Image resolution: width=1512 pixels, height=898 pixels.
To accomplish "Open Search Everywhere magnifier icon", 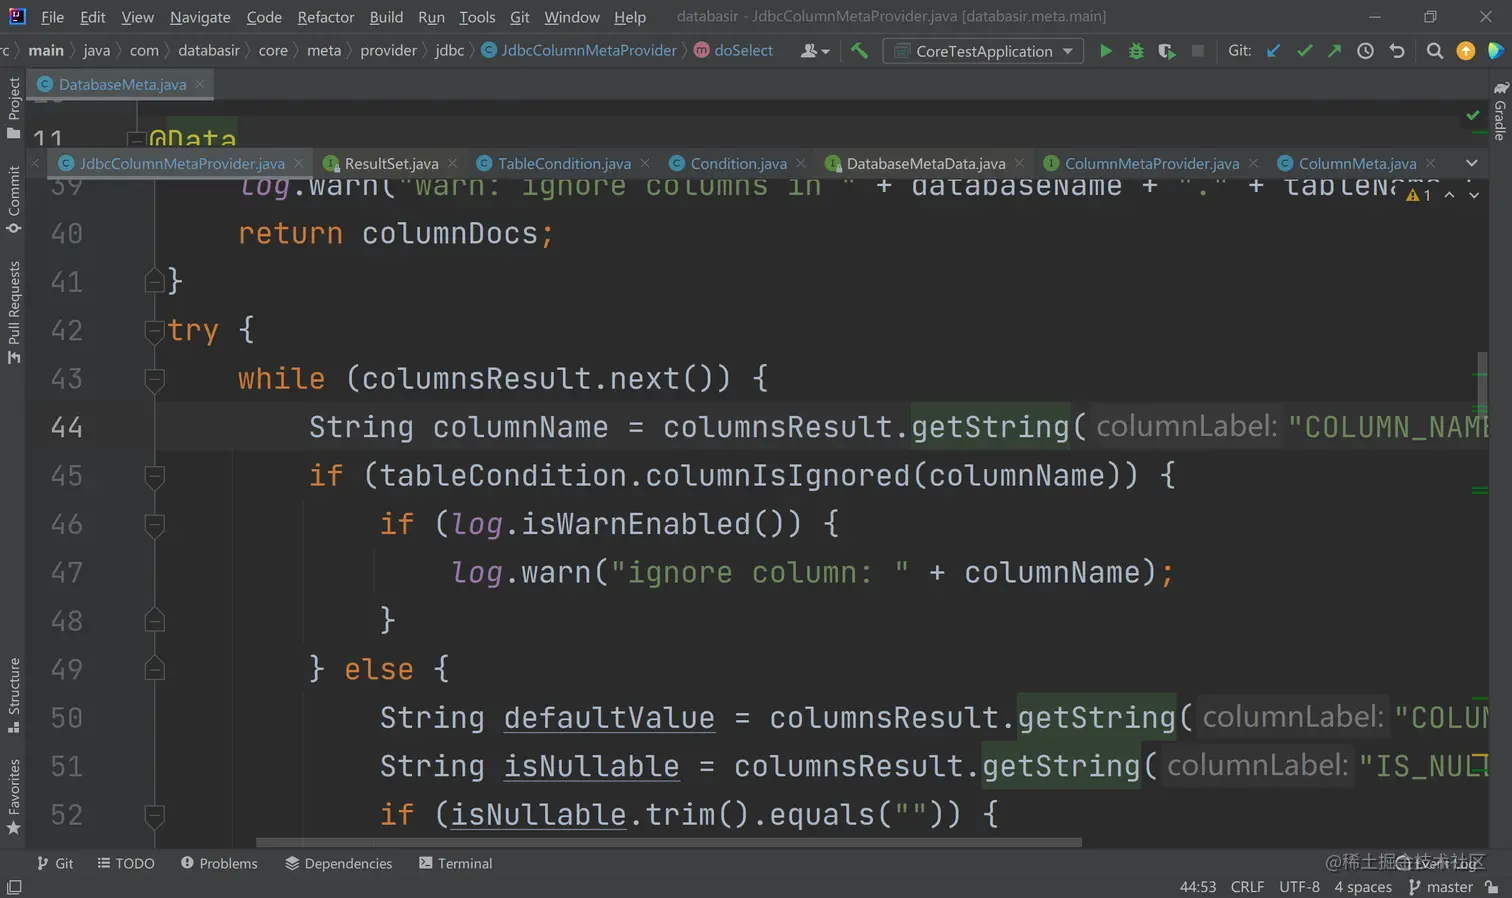I will tap(1434, 51).
